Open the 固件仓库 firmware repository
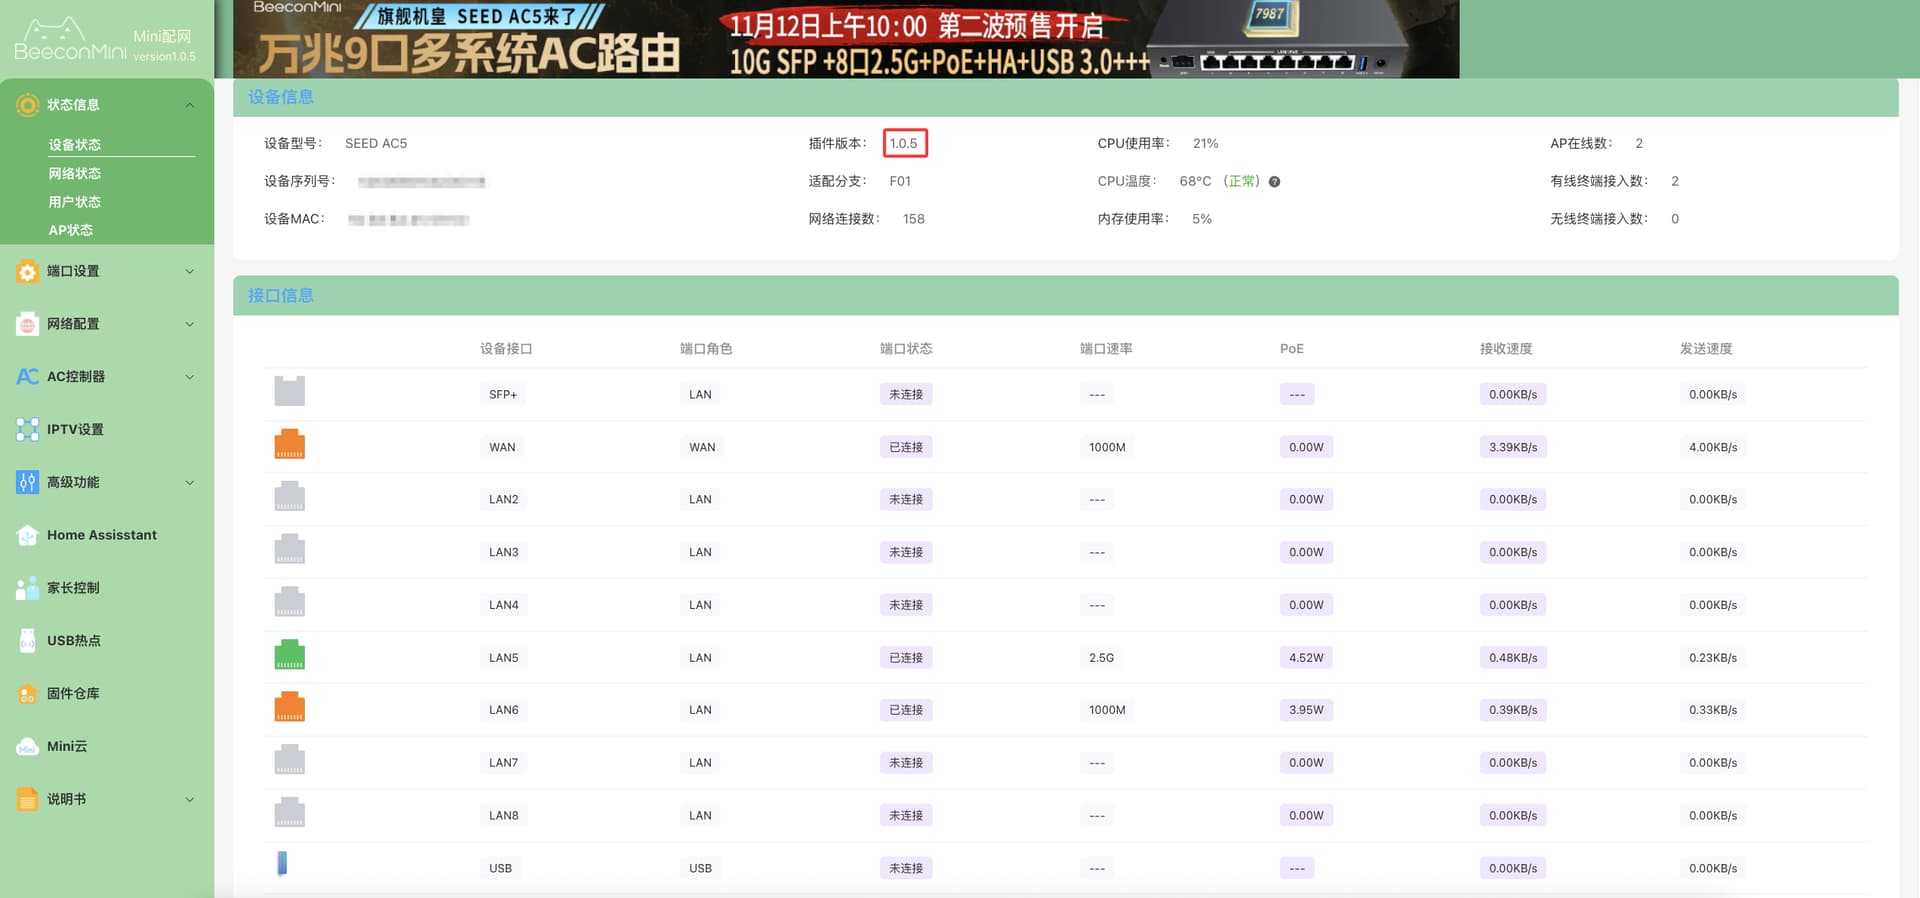This screenshot has width=1920, height=898. point(73,694)
